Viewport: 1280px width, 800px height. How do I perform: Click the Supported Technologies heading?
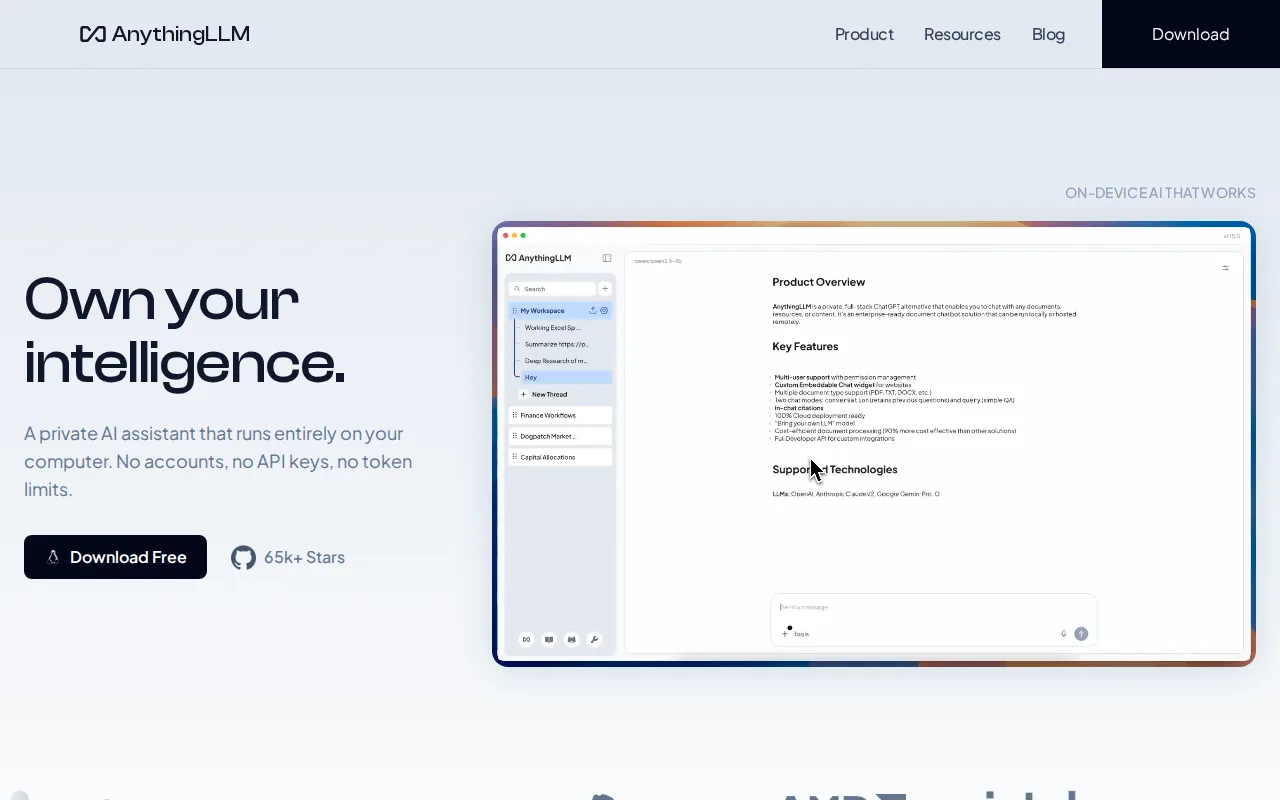click(835, 469)
